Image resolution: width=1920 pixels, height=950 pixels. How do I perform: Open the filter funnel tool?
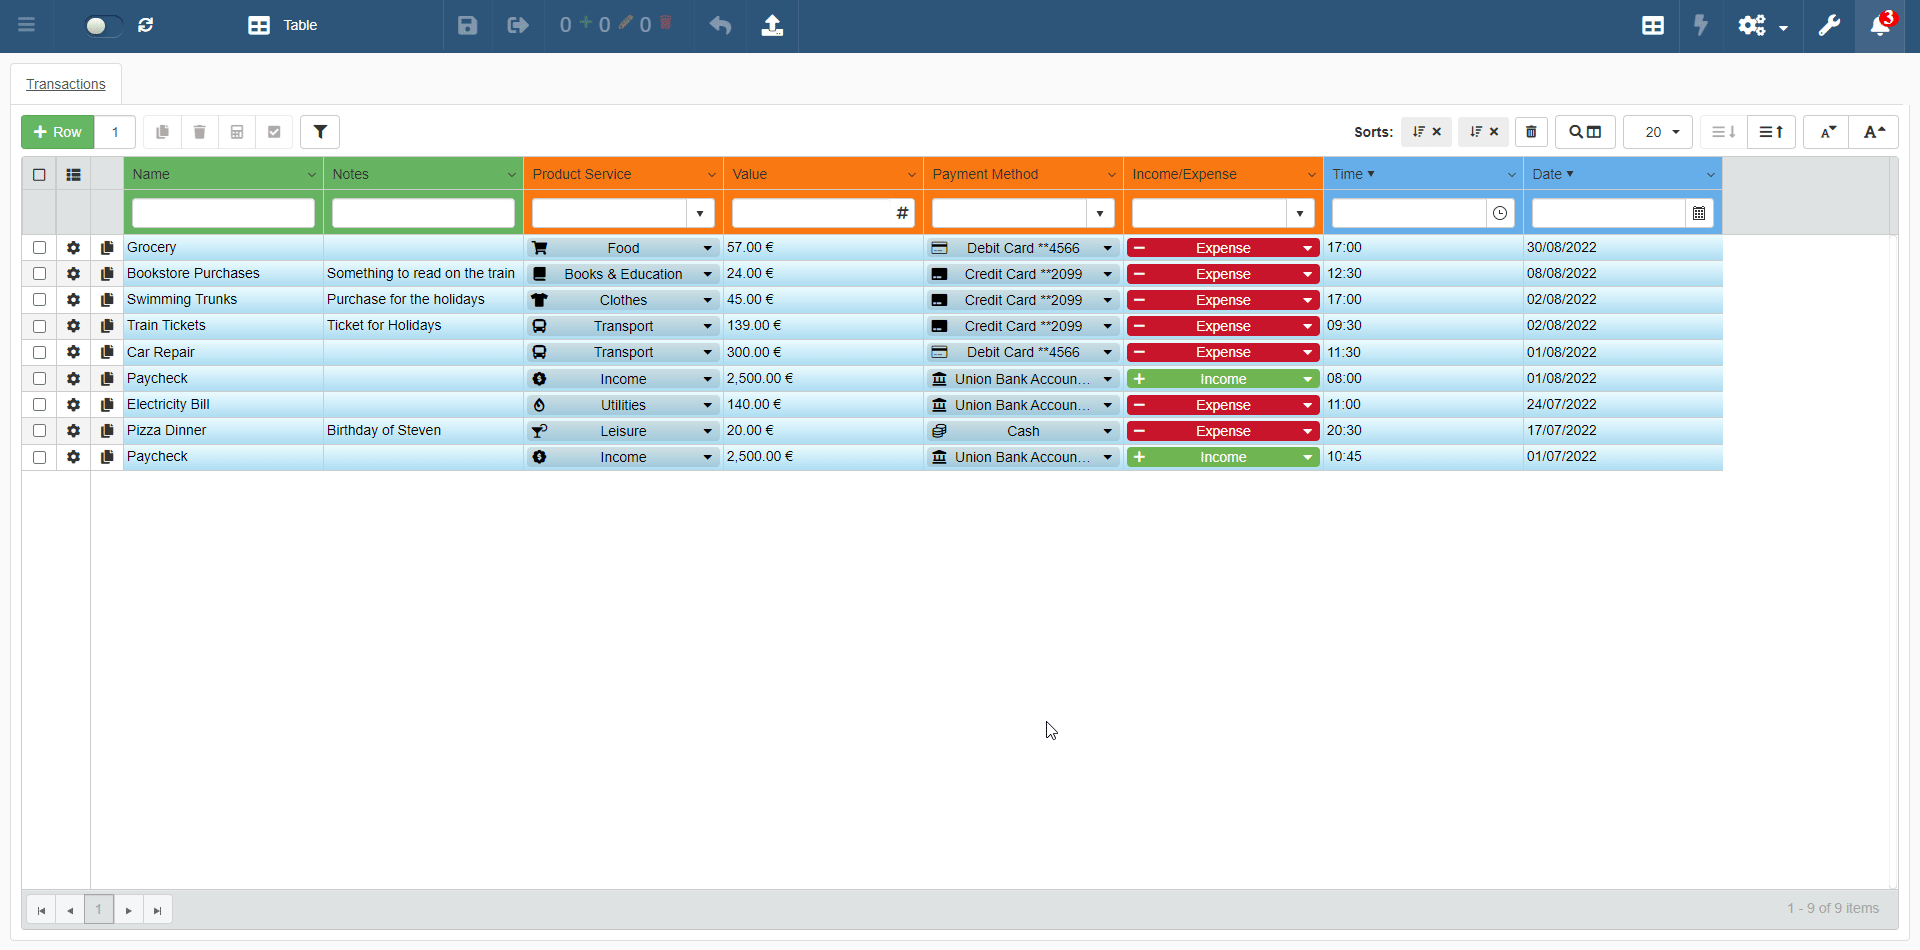coord(320,132)
